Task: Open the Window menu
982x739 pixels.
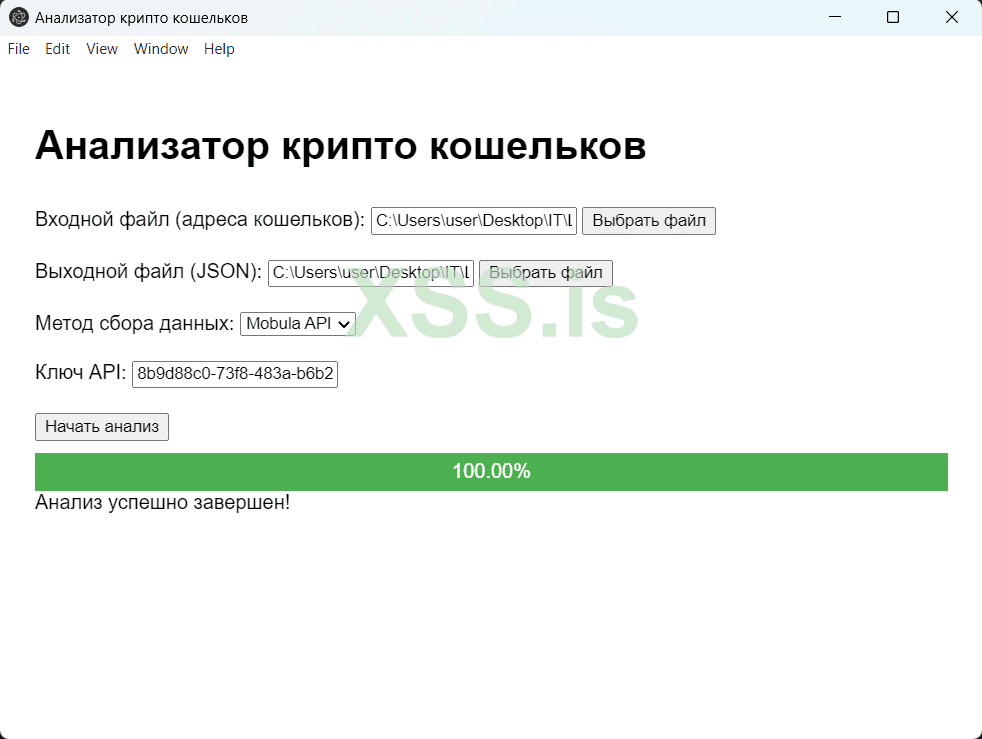Action: coord(161,48)
